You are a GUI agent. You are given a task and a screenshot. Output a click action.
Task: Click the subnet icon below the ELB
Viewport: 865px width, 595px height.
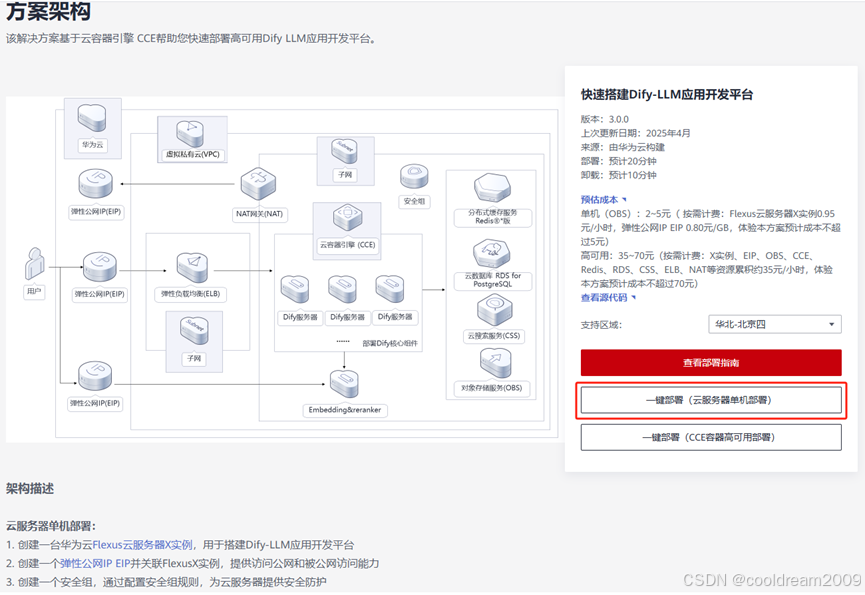[x=194, y=332]
